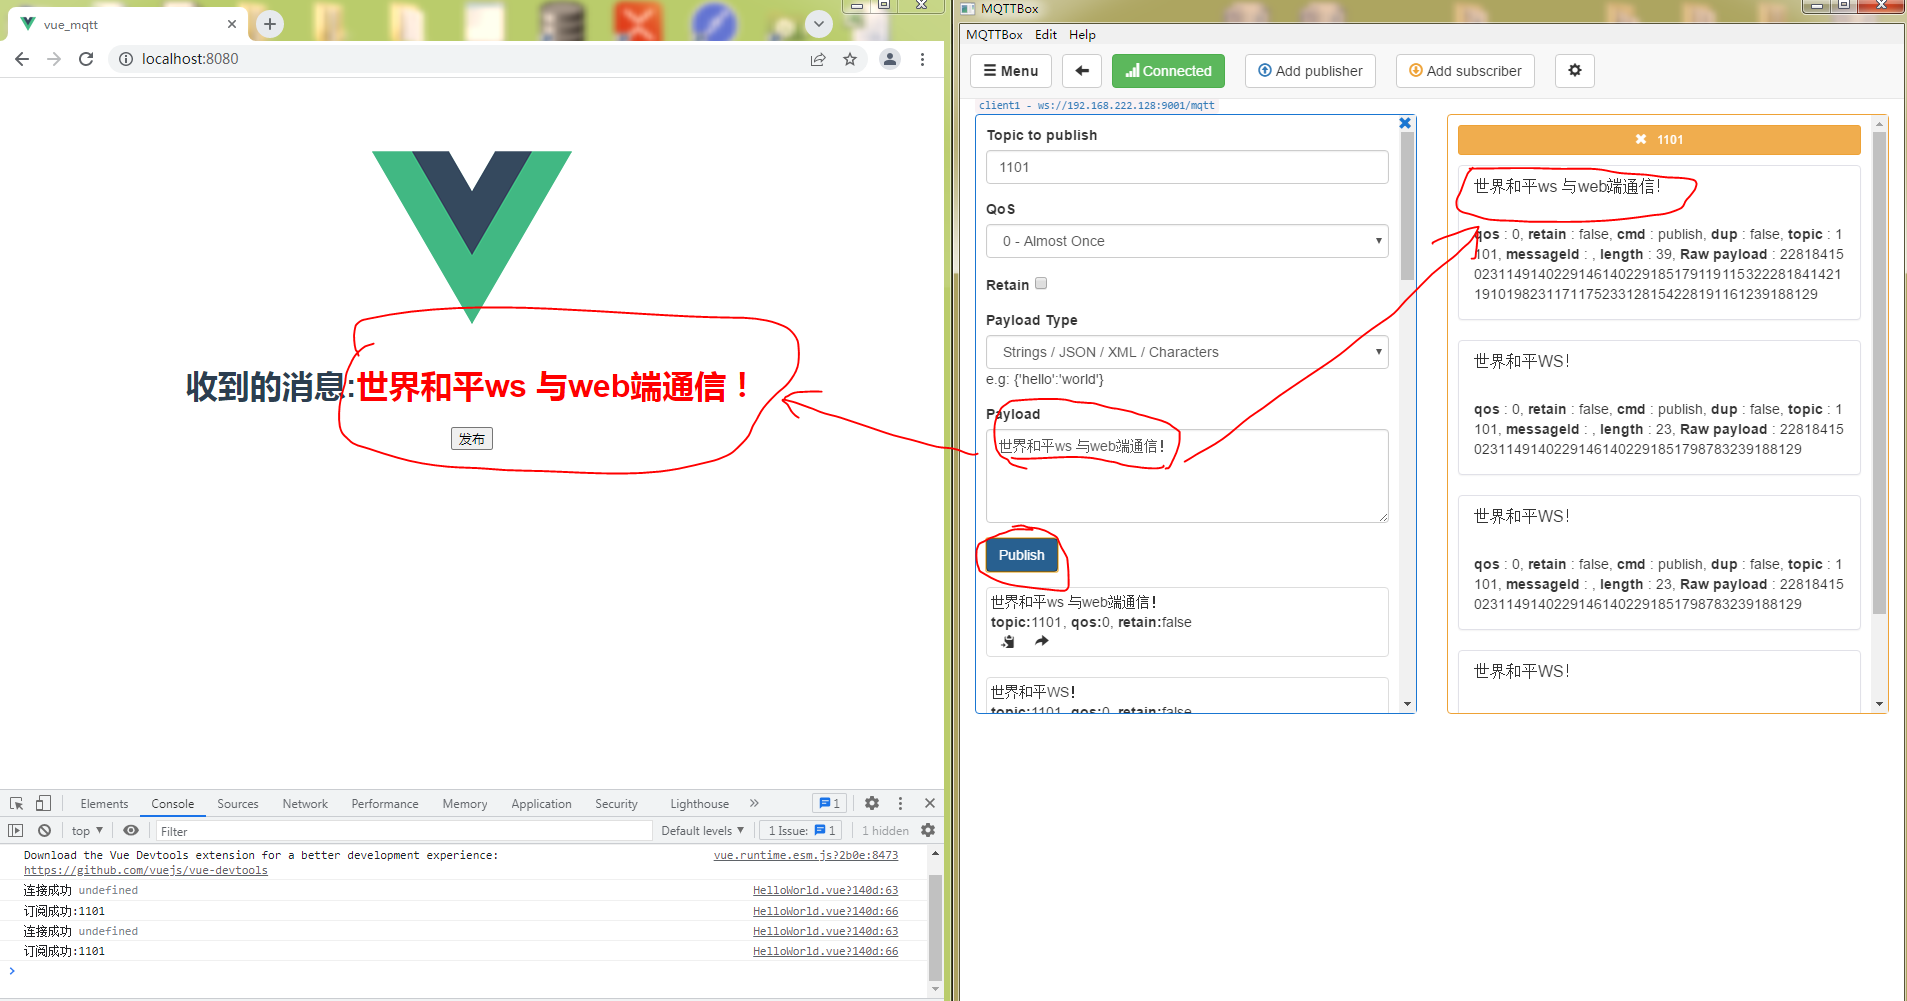Viewport: 1907px width, 1001px height.
Task: Switch to the Network tab in DevTools
Action: pos(304,803)
